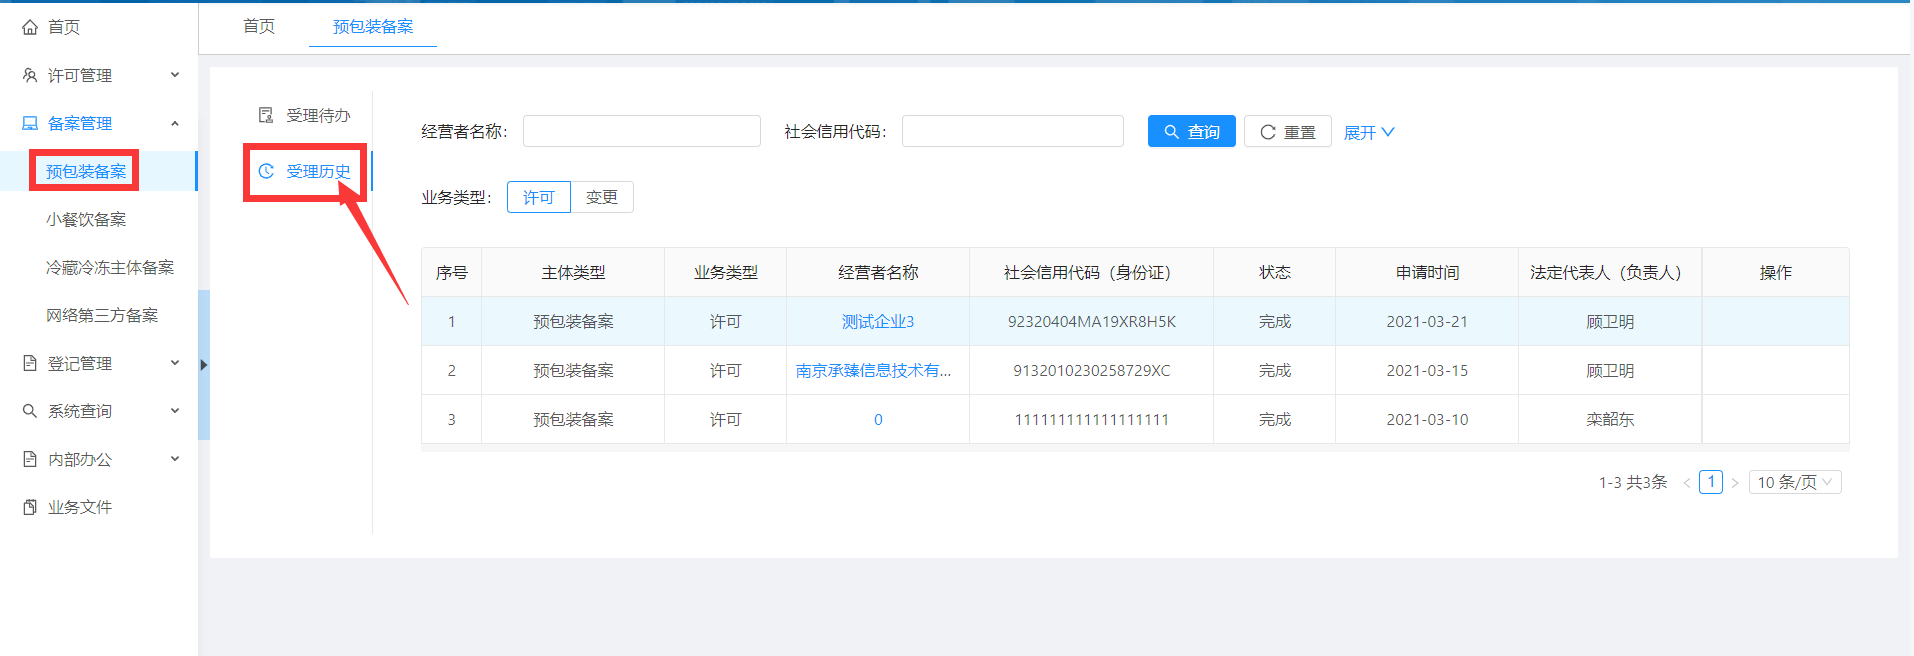This screenshot has width=1914, height=656.
Task: Click the home icon in sidebar
Action: coord(30,27)
